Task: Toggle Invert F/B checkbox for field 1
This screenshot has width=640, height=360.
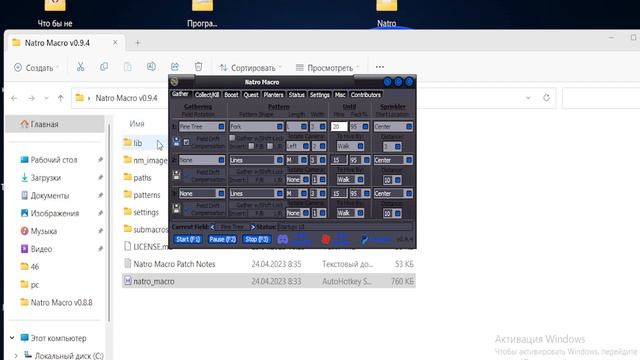Action: [x=251, y=146]
